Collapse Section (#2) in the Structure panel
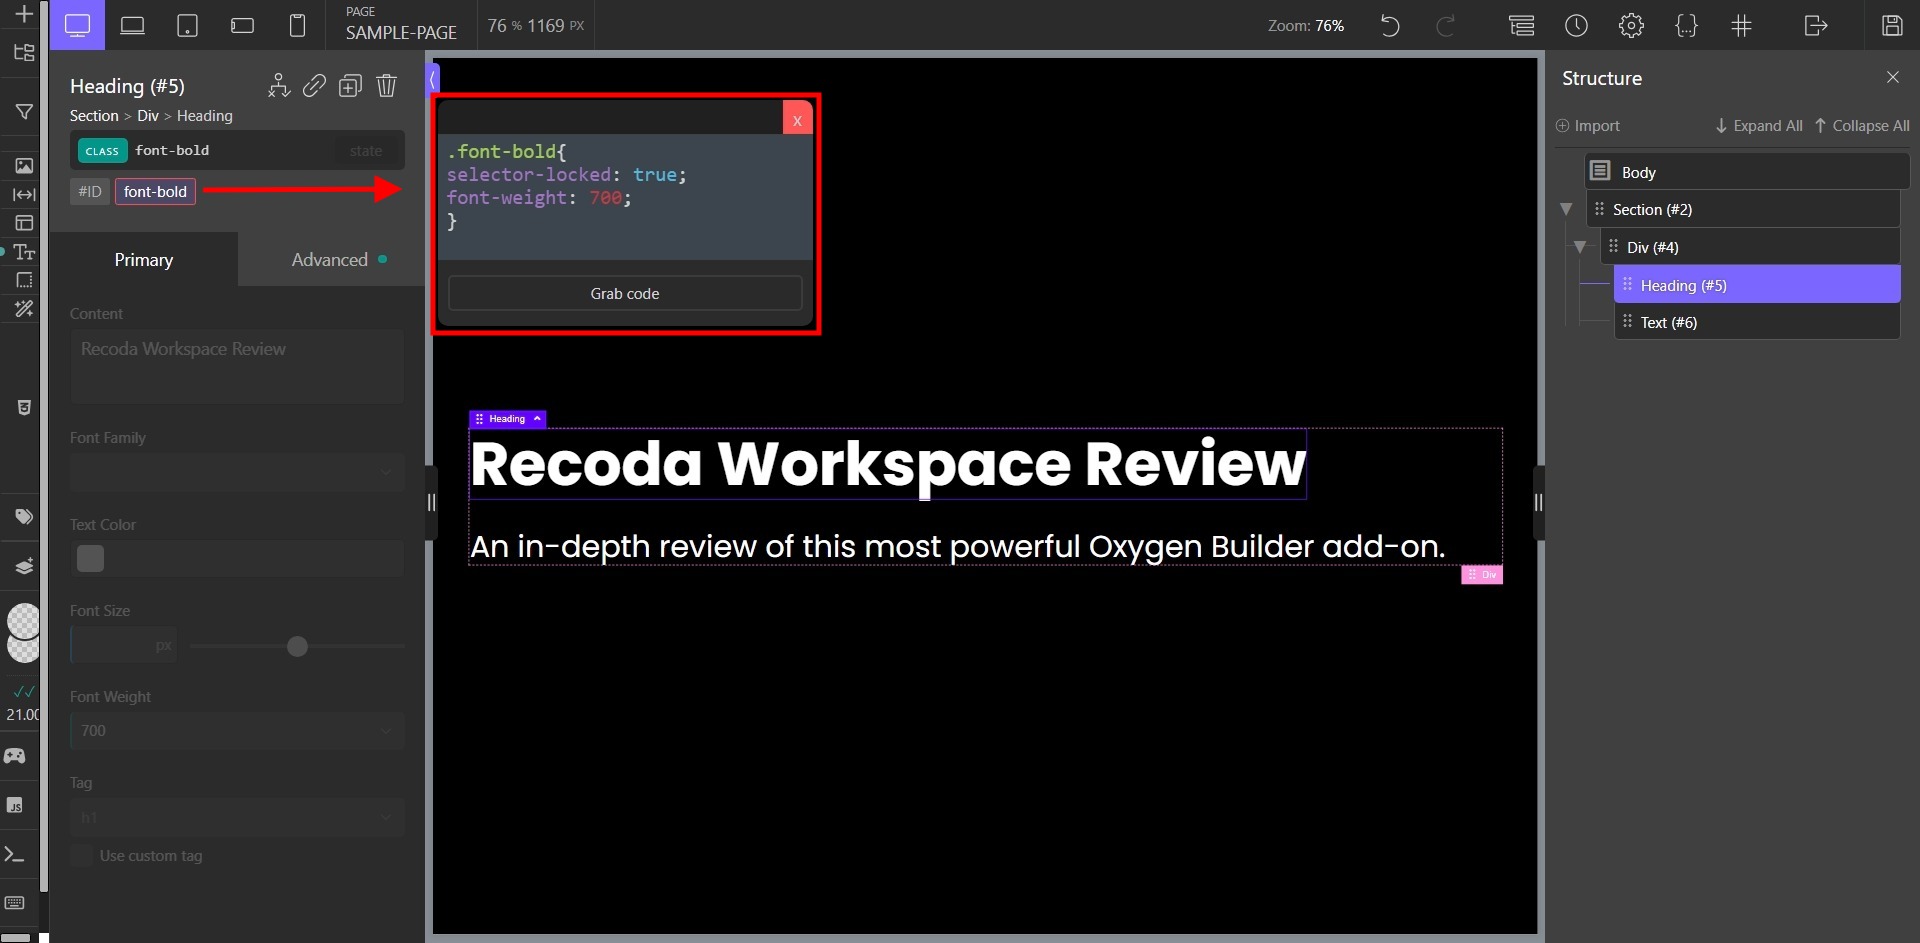 click(1566, 209)
